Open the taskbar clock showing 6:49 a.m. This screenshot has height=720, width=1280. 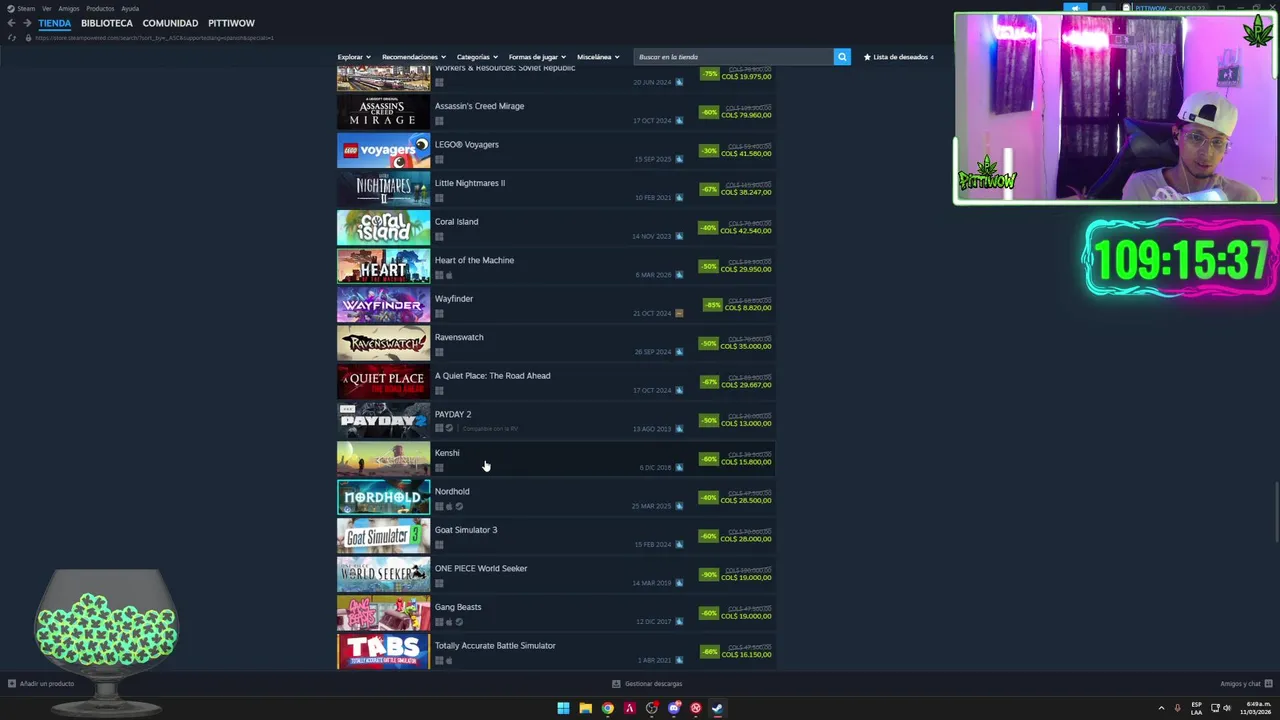(x=1254, y=708)
